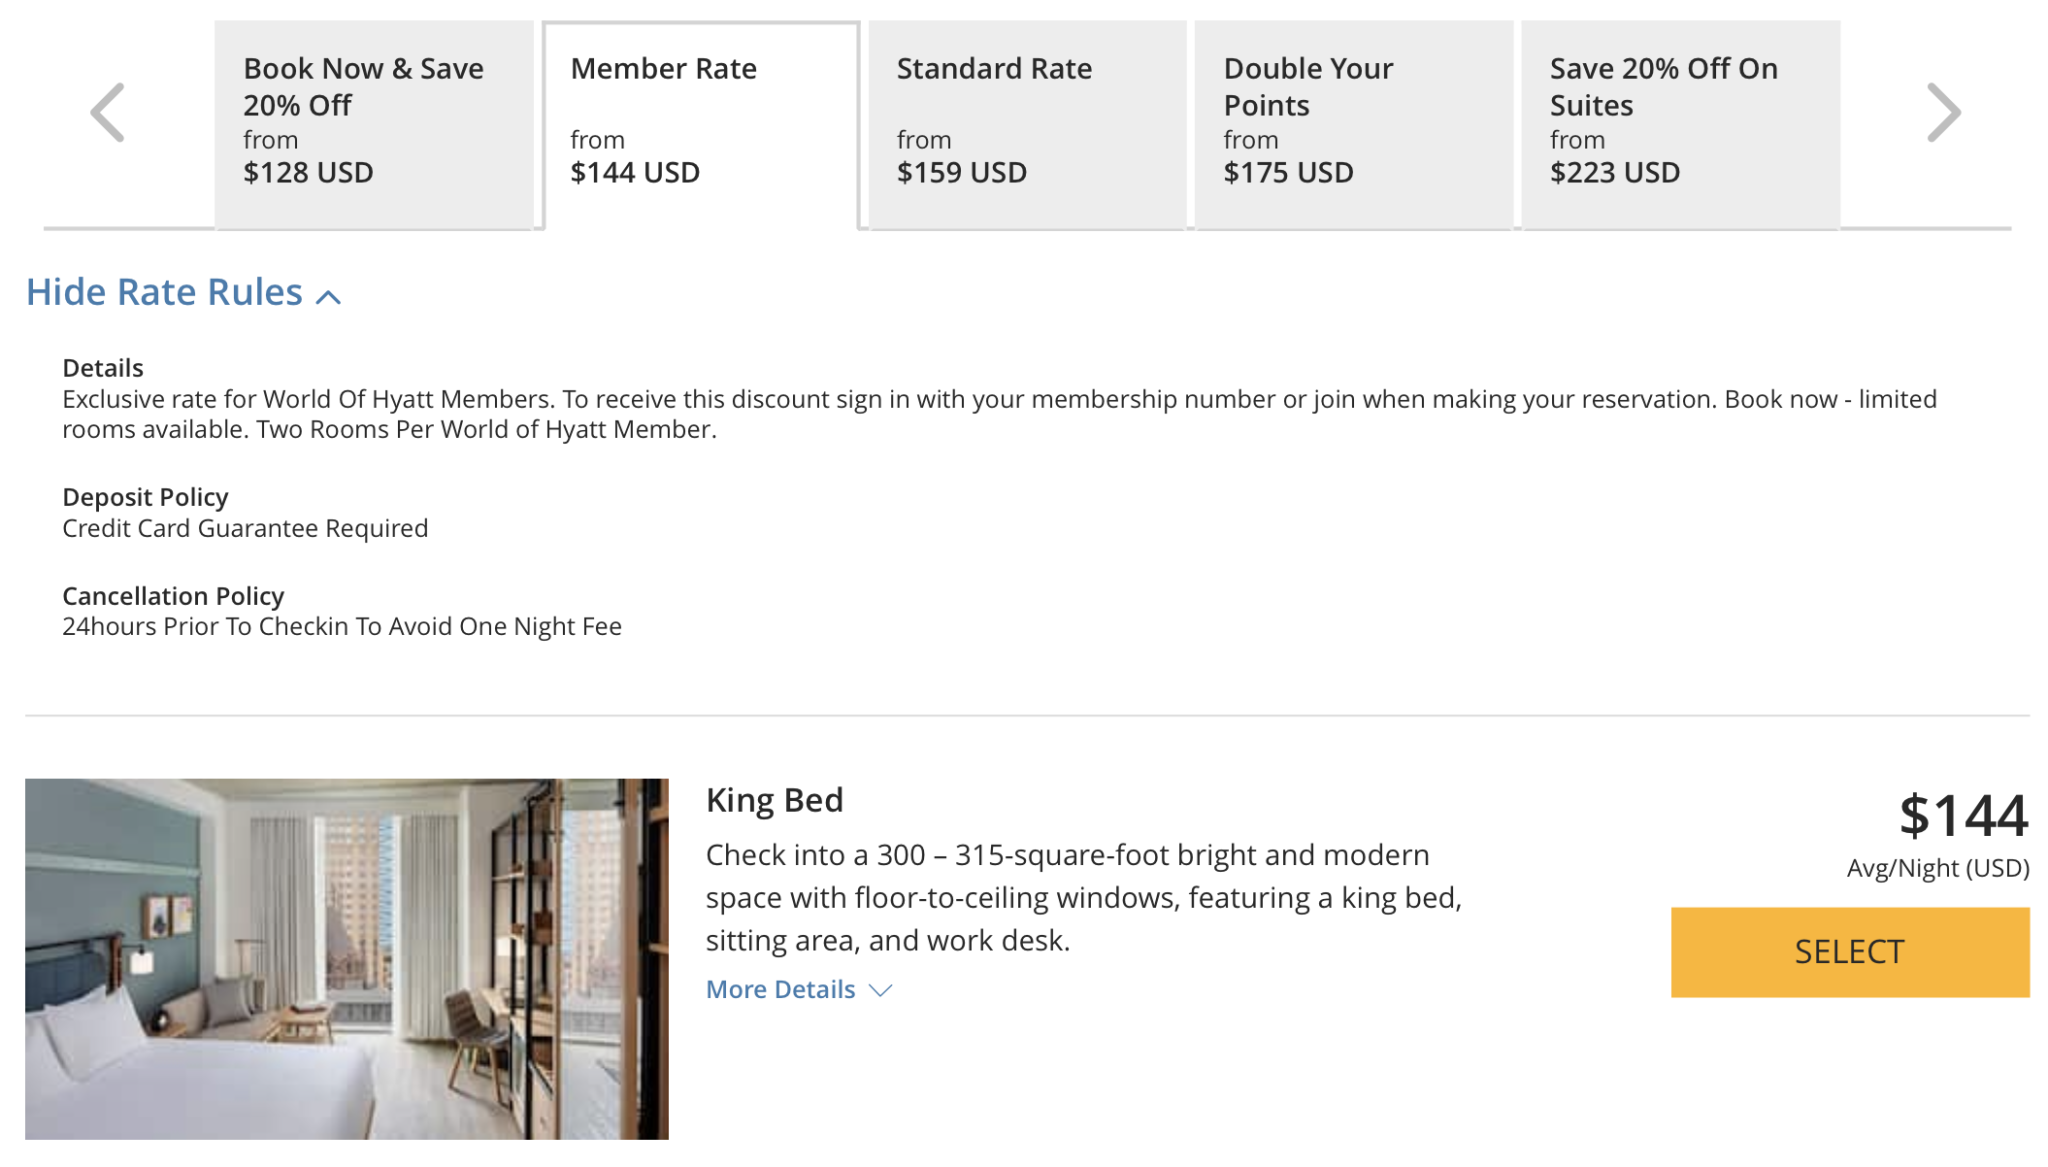This screenshot has width=2048, height=1167.
Task: Click the chevron beside More Details
Action: pyautogui.click(x=880, y=990)
